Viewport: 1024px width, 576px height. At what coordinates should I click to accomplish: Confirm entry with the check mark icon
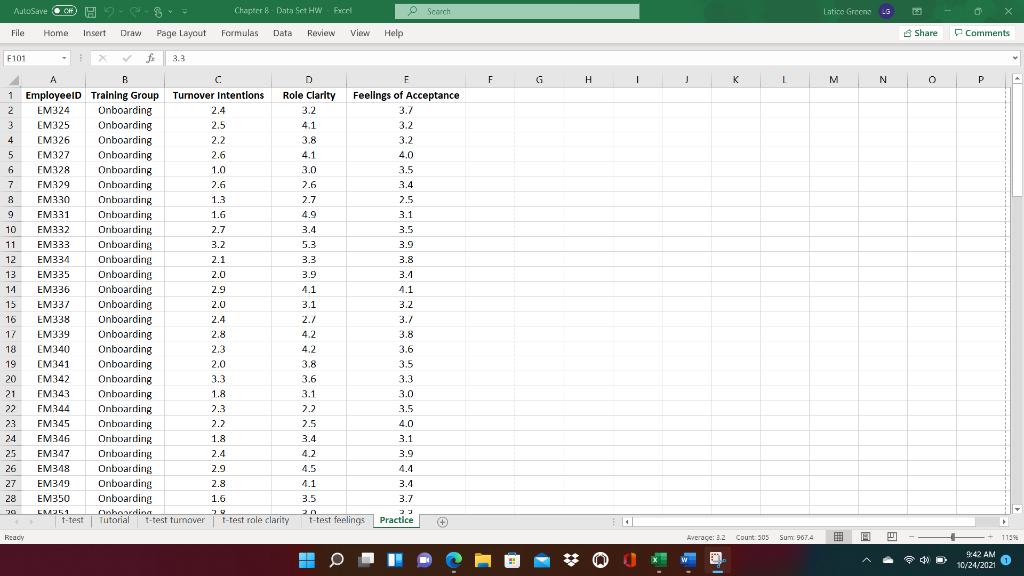[x=127, y=57]
